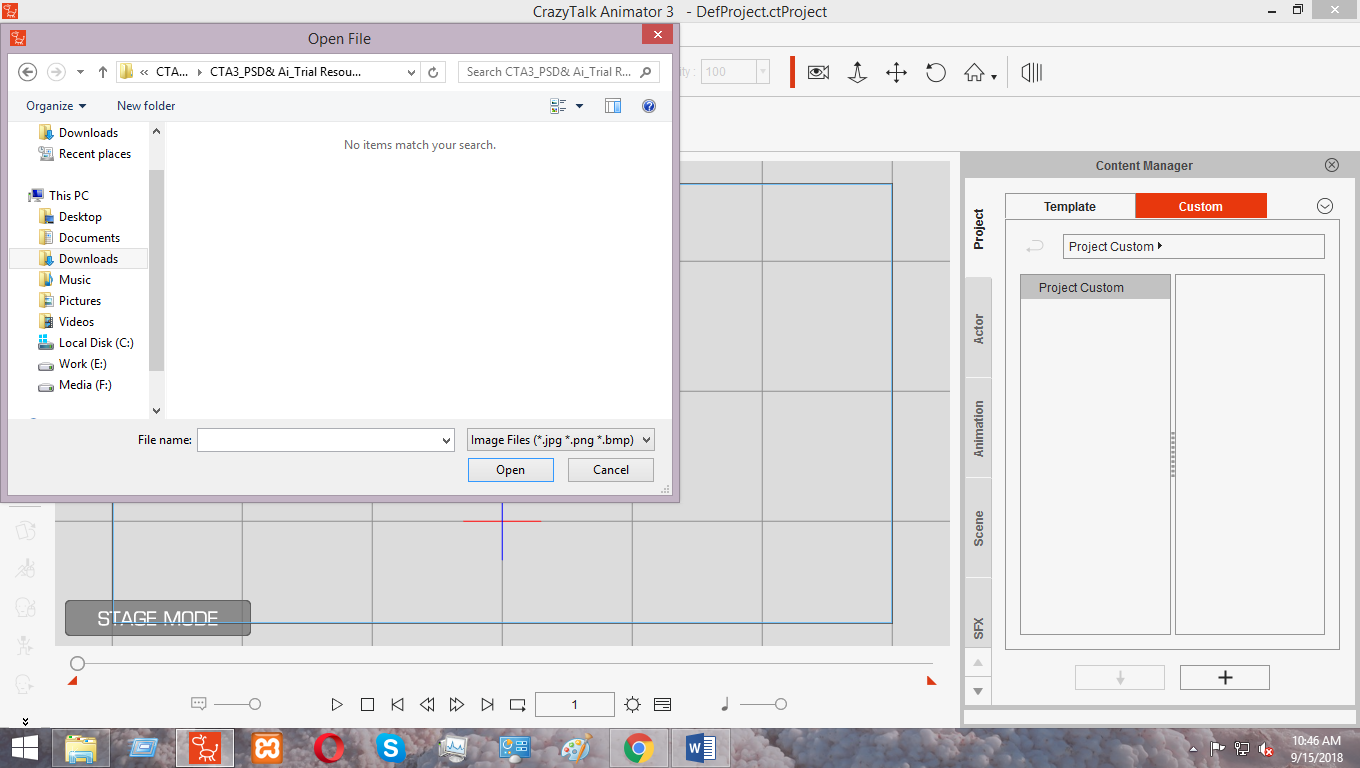Open the image file type filter dropdown

(x=561, y=440)
